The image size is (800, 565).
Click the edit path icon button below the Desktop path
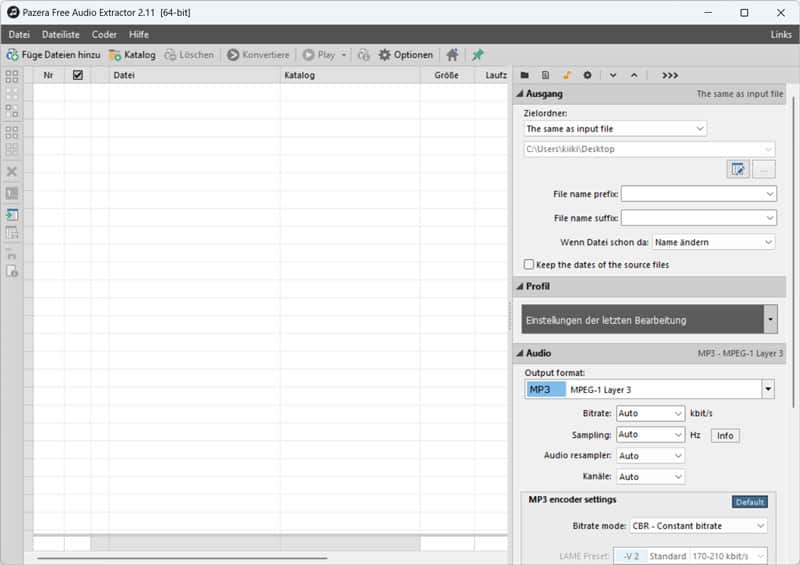(738, 169)
